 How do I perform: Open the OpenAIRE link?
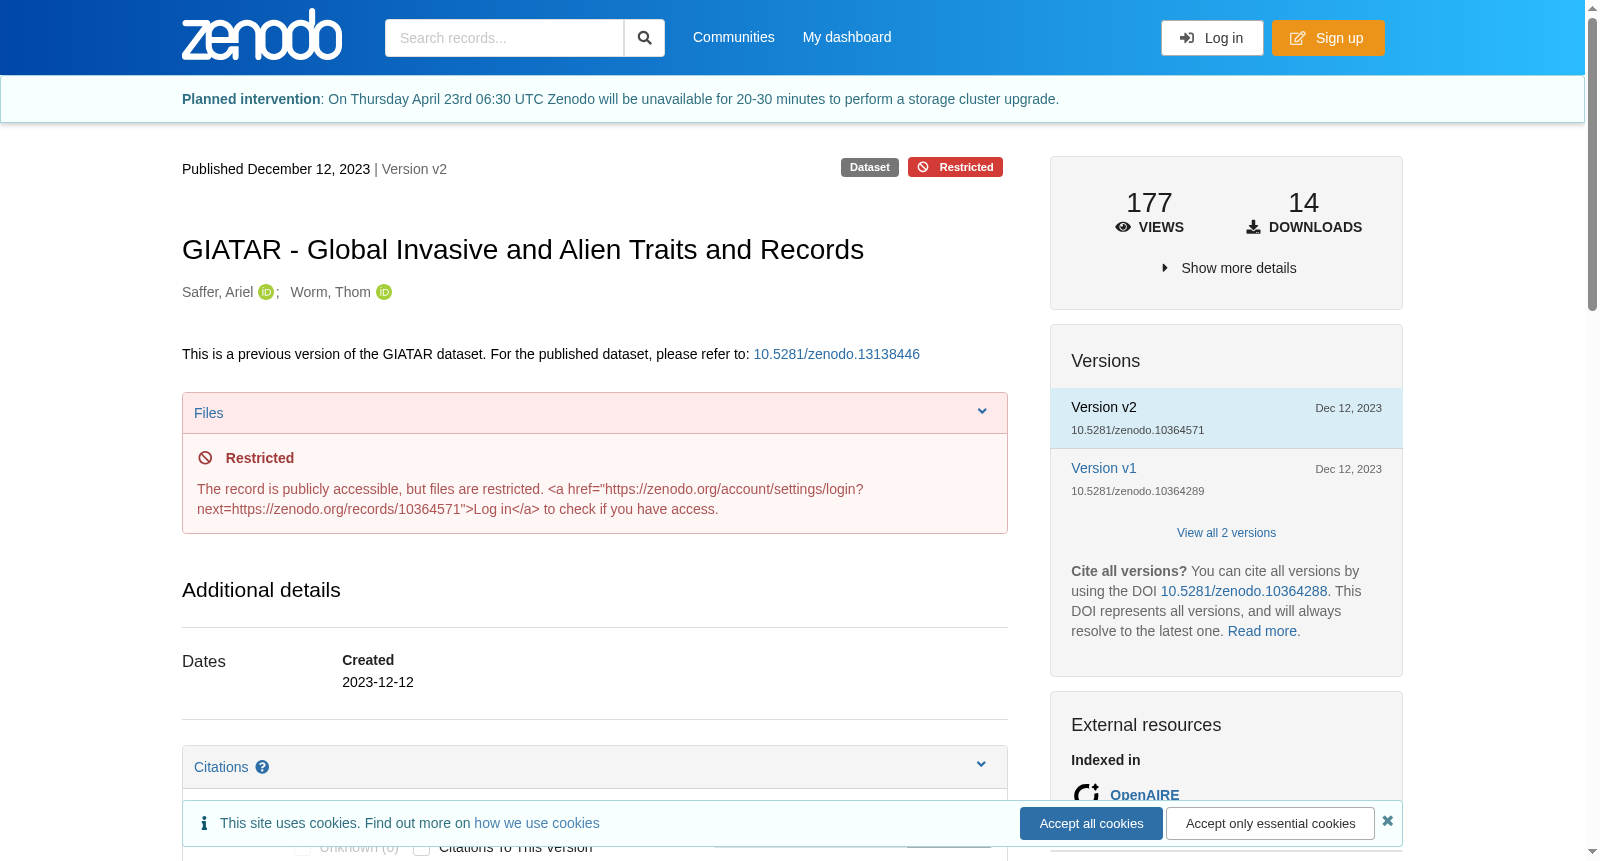point(1144,795)
